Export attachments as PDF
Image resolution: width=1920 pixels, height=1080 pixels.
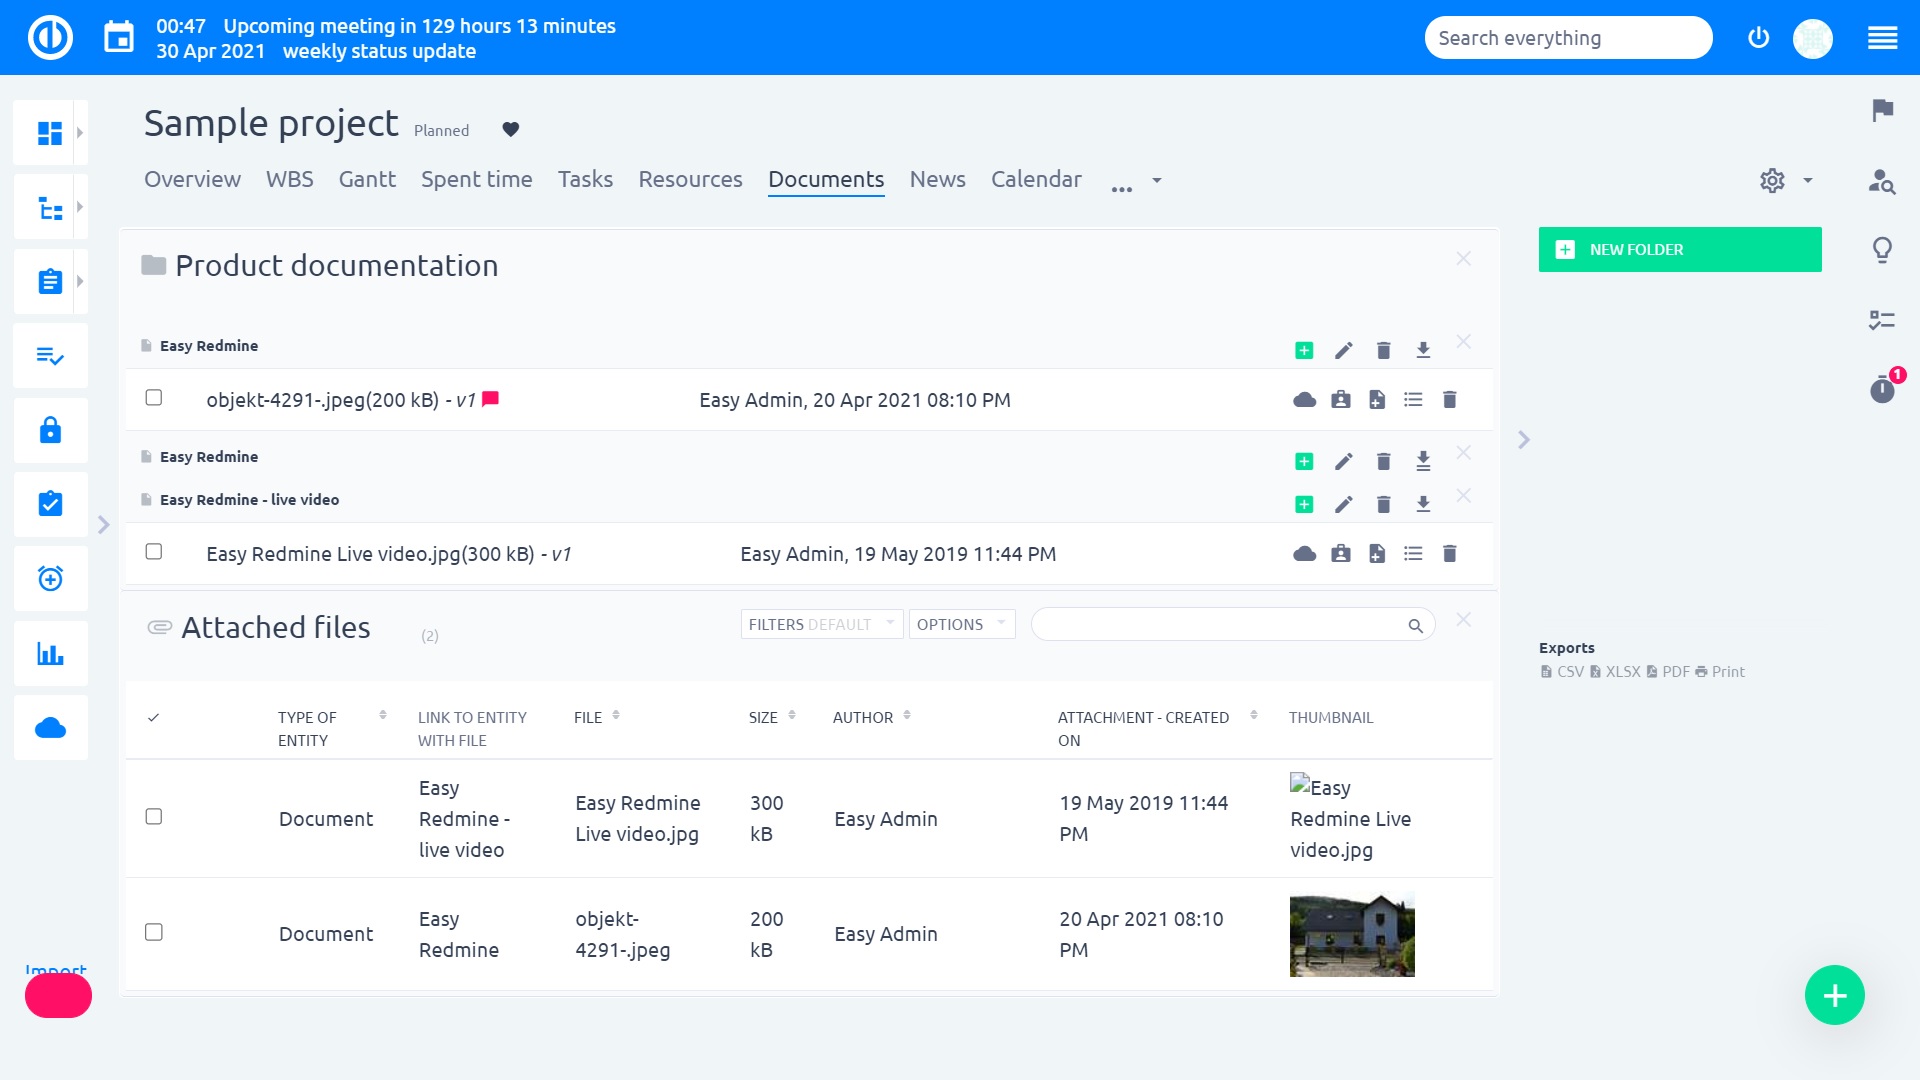point(1668,672)
